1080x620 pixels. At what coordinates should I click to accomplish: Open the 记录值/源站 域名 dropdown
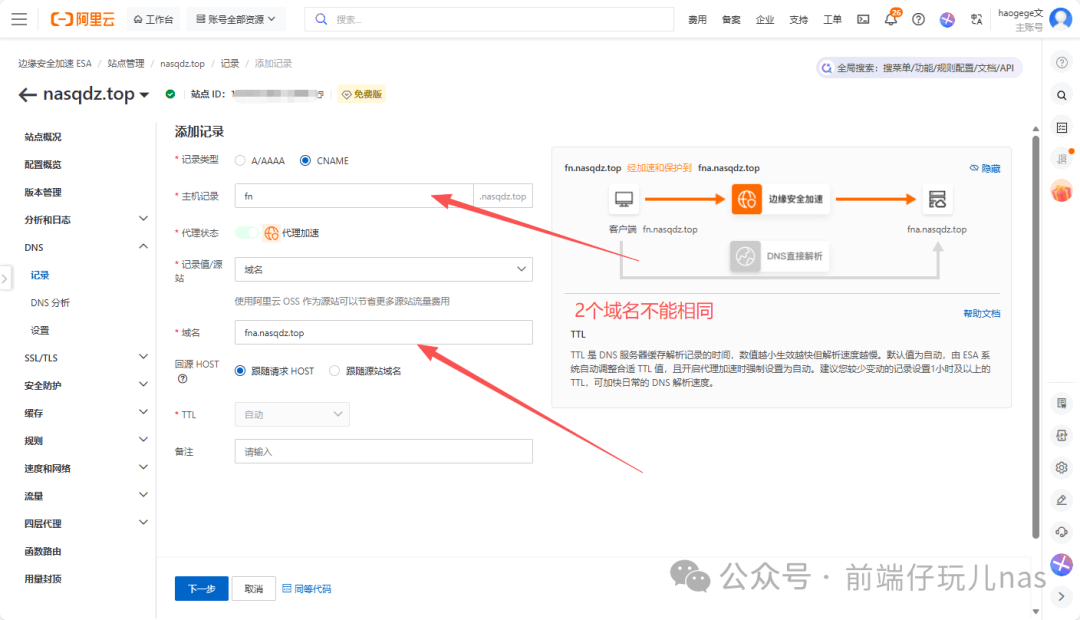pos(383,269)
